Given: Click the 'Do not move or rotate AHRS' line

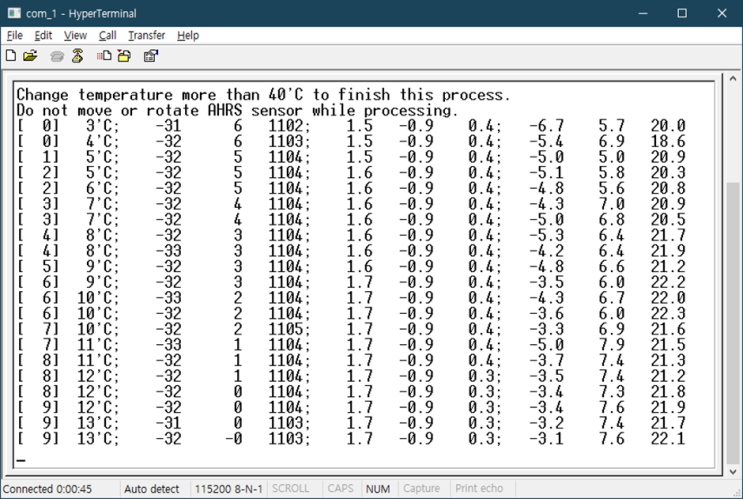Looking at the screenshot, I should 237,110.
